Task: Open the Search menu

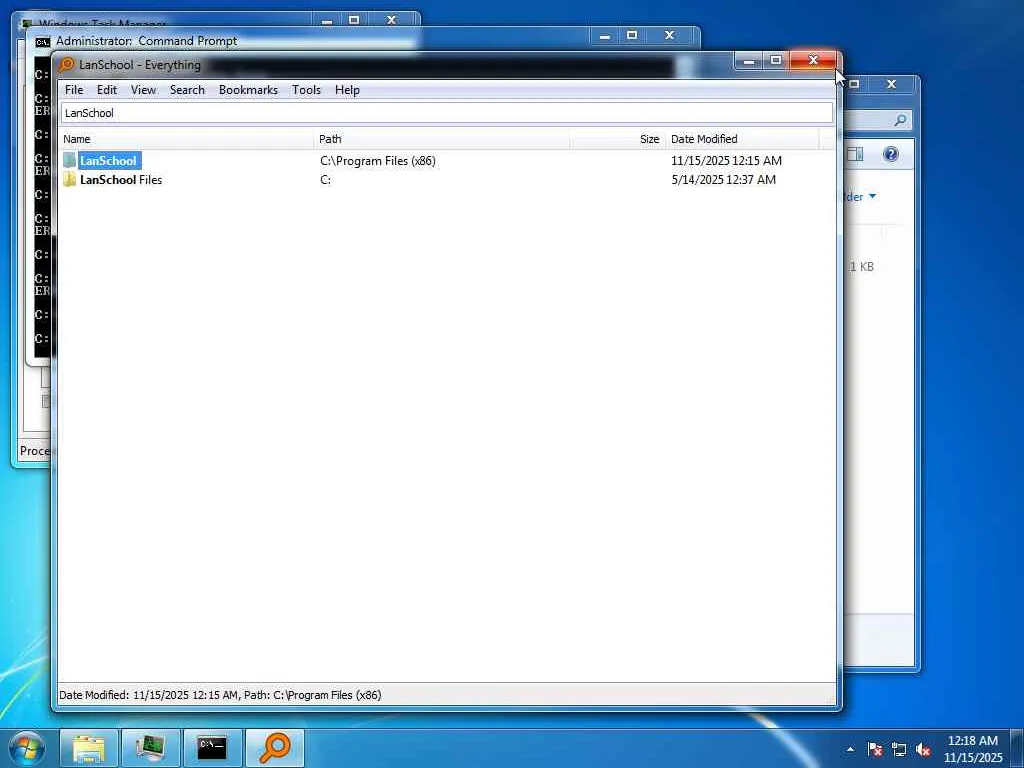Action: pyautogui.click(x=187, y=90)
